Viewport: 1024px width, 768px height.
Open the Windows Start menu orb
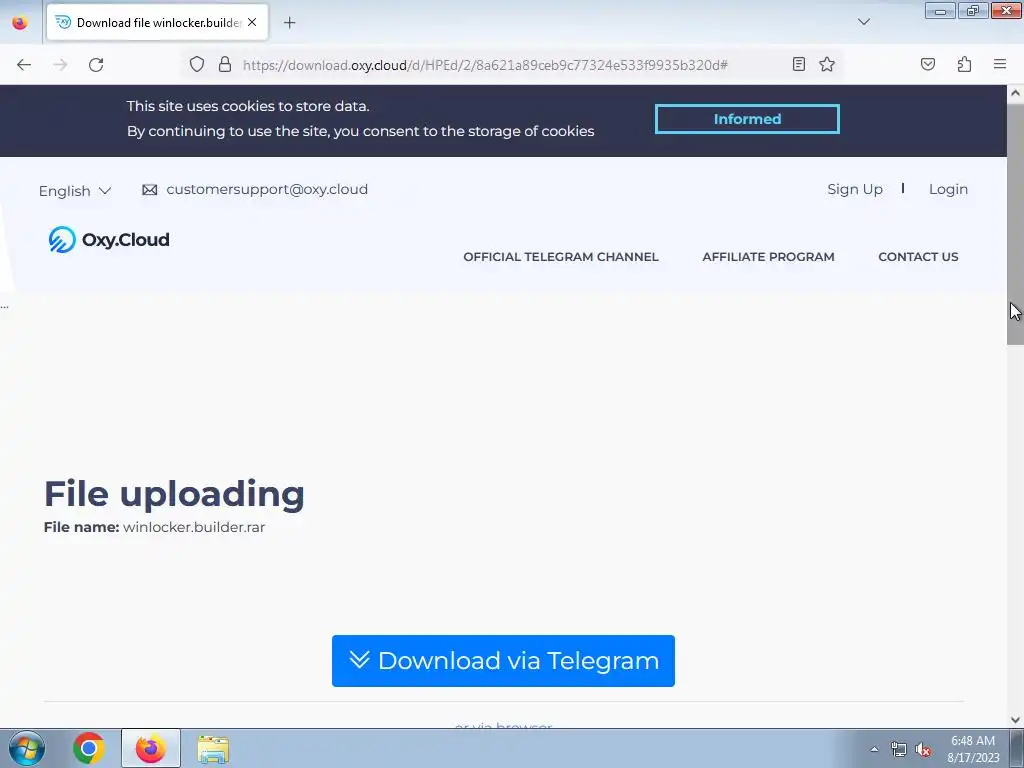(27, 748)
